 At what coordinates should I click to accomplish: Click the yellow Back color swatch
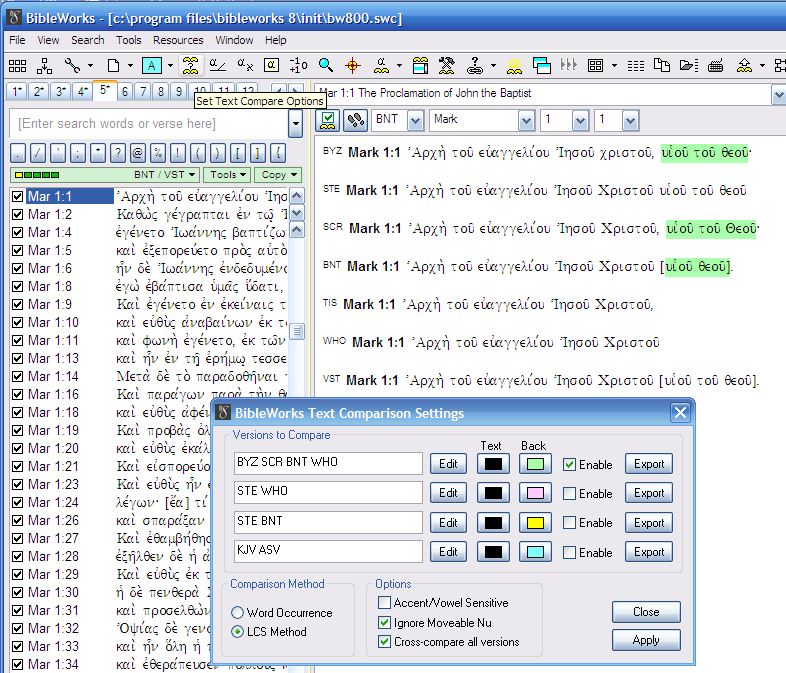point(534,523)
